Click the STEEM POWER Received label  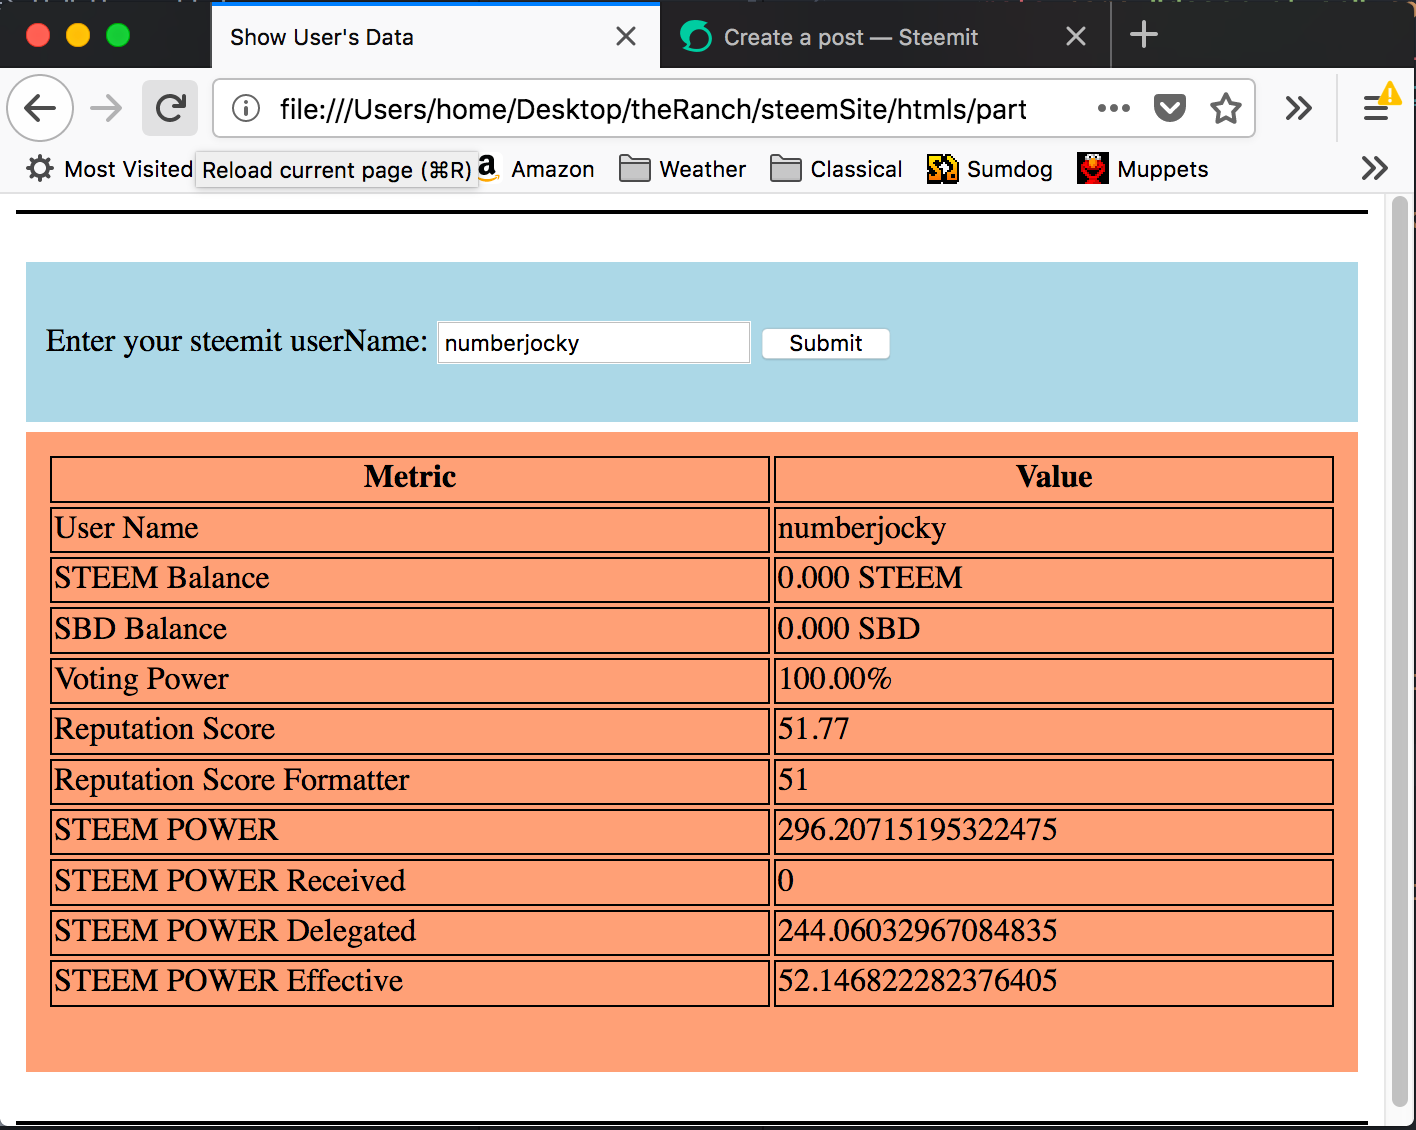click(x=230, y=881)
